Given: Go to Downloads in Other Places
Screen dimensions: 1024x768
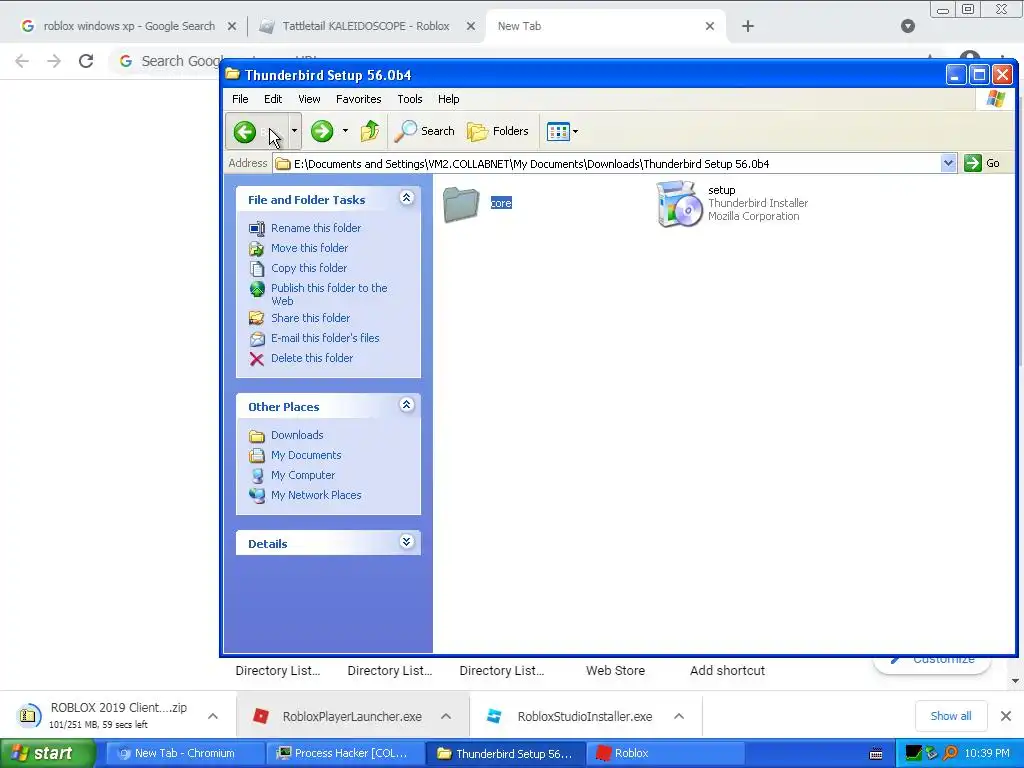Looking at the screenshot, I should point(297,435).
